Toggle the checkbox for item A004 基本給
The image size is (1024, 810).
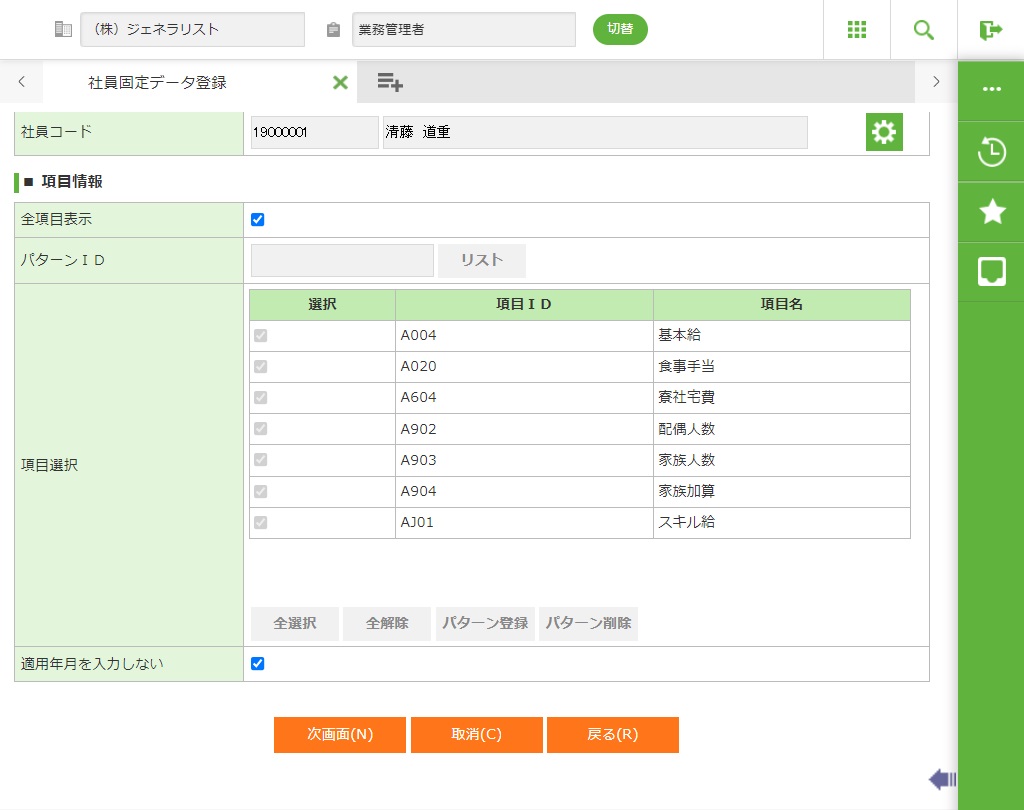[261, 336]
